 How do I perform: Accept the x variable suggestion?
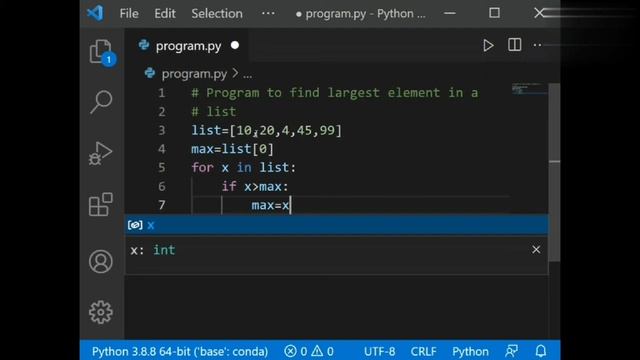coord(336,225)
